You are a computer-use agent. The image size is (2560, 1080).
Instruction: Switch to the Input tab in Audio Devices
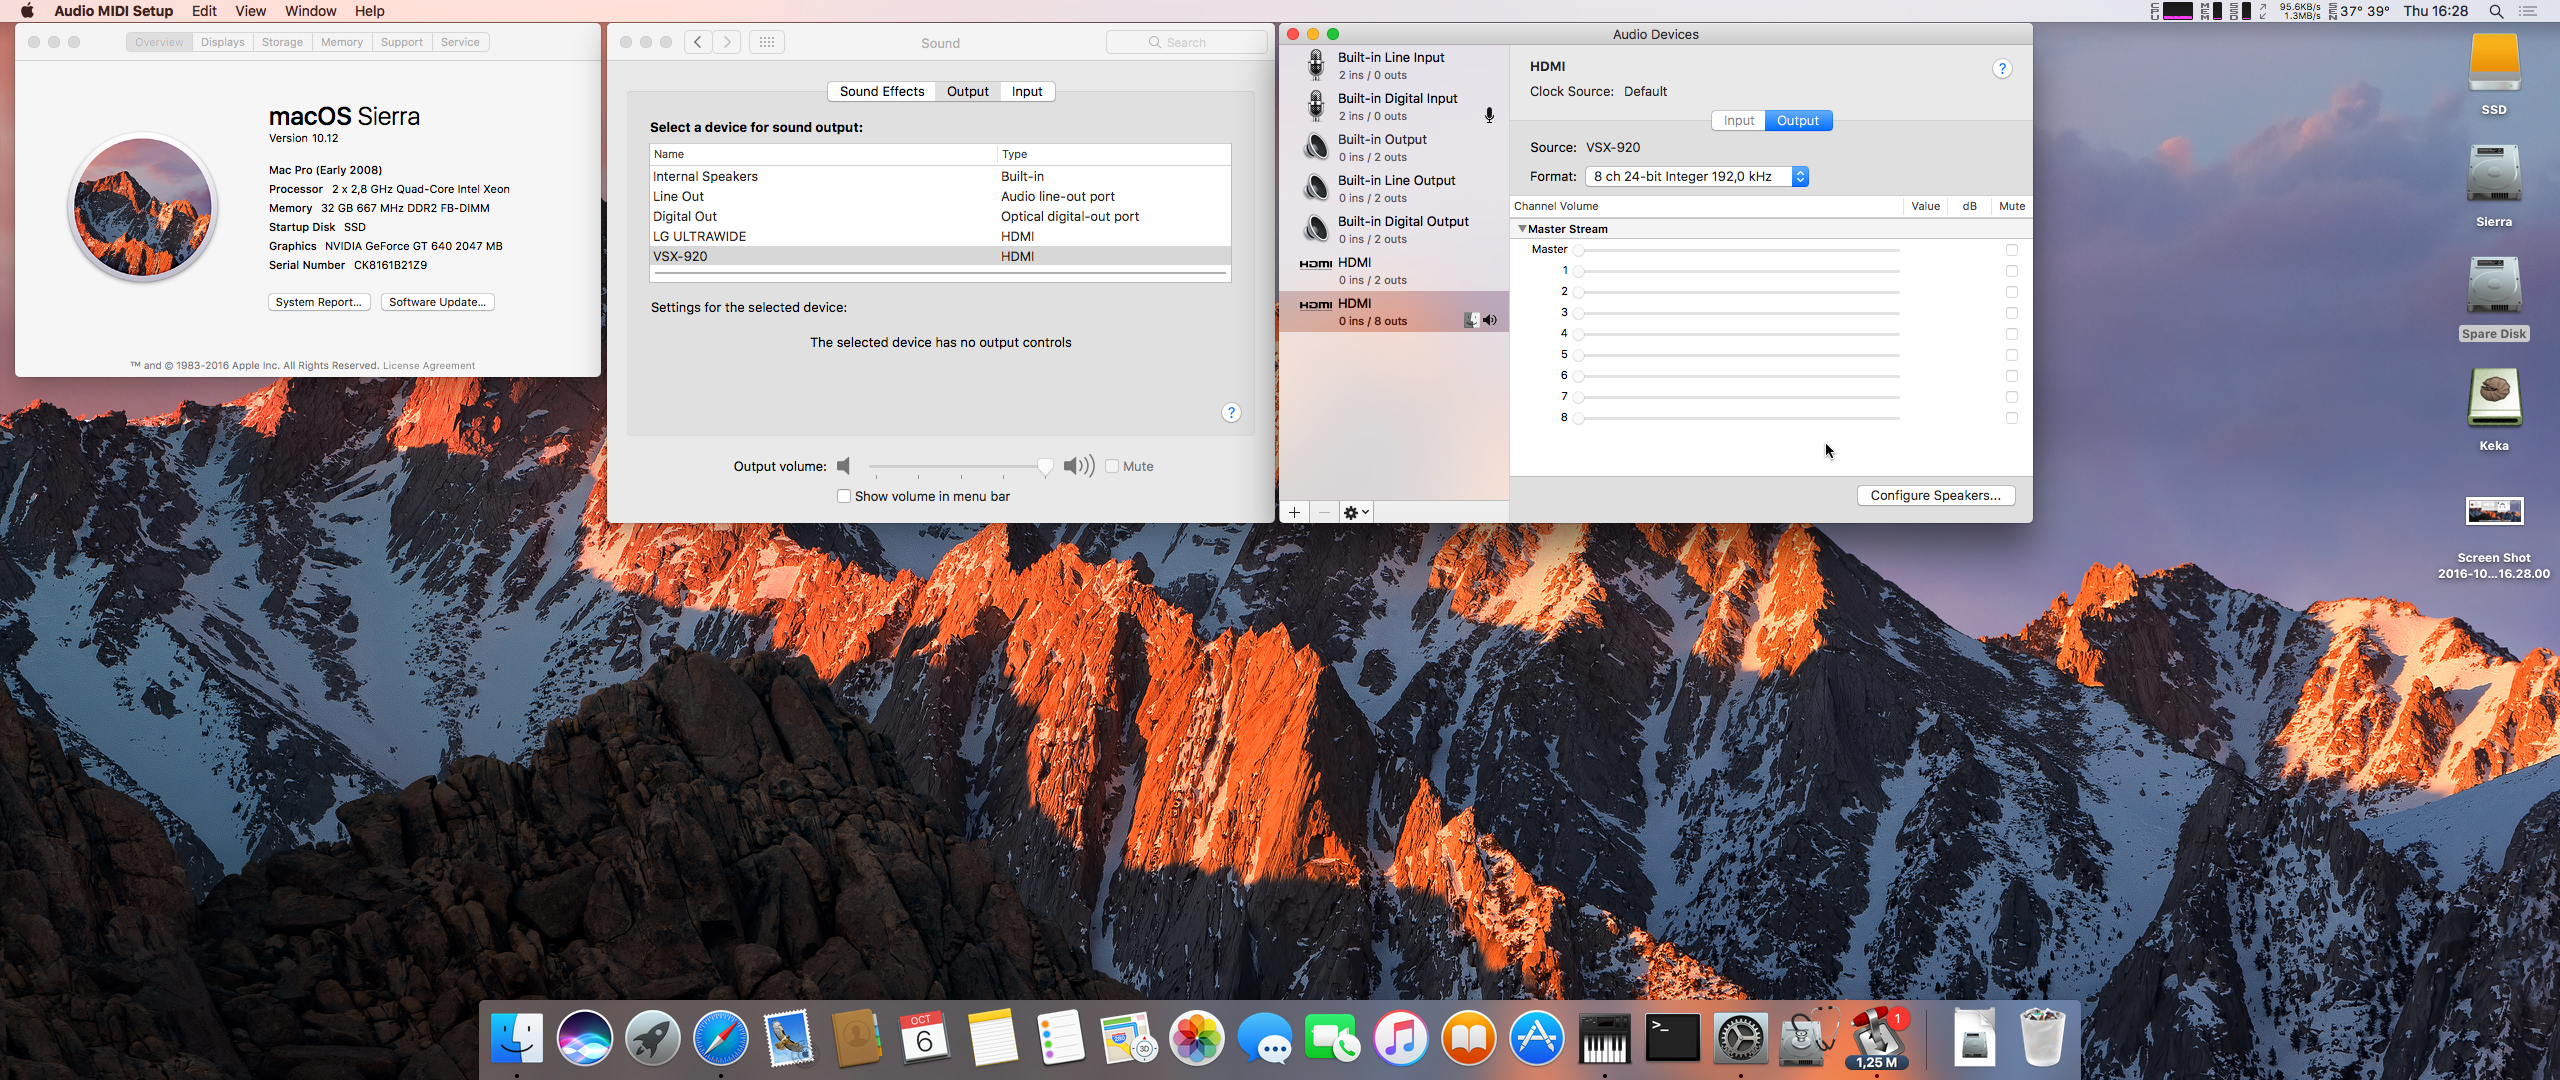[1738, 120]
